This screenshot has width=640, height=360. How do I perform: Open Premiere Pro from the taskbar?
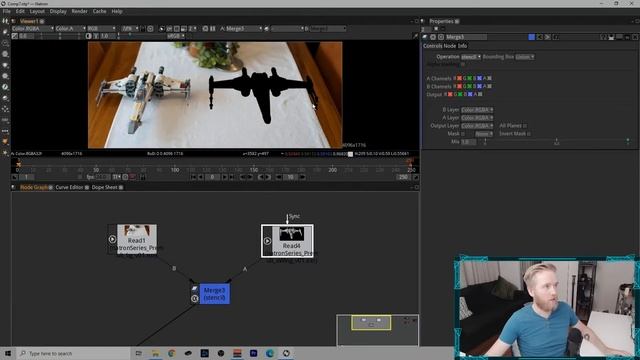(253, 353)
